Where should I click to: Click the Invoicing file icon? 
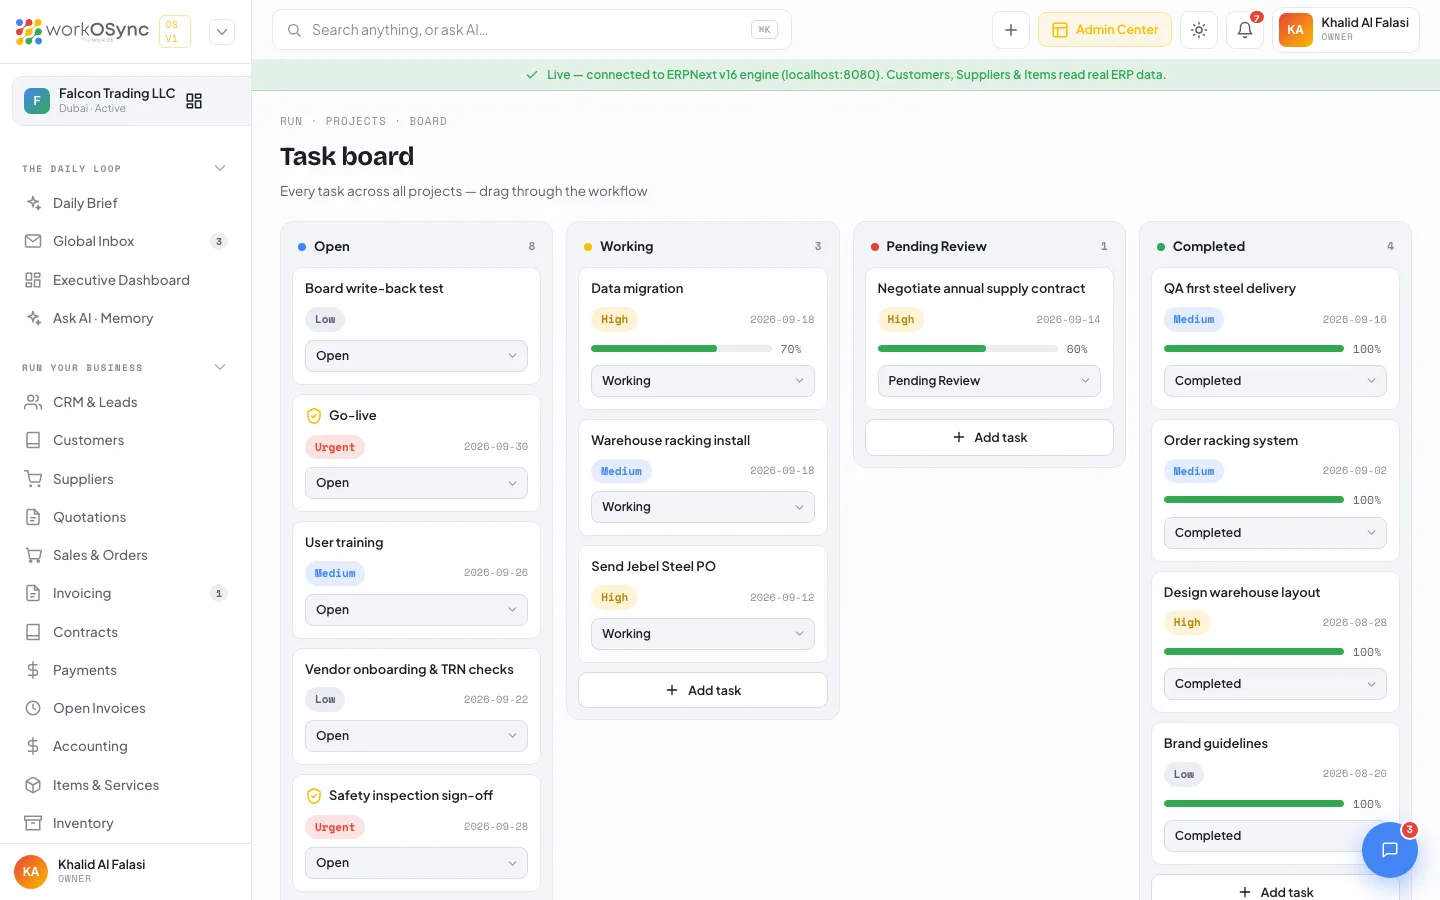pyautogui.click(x=33, y=593)
